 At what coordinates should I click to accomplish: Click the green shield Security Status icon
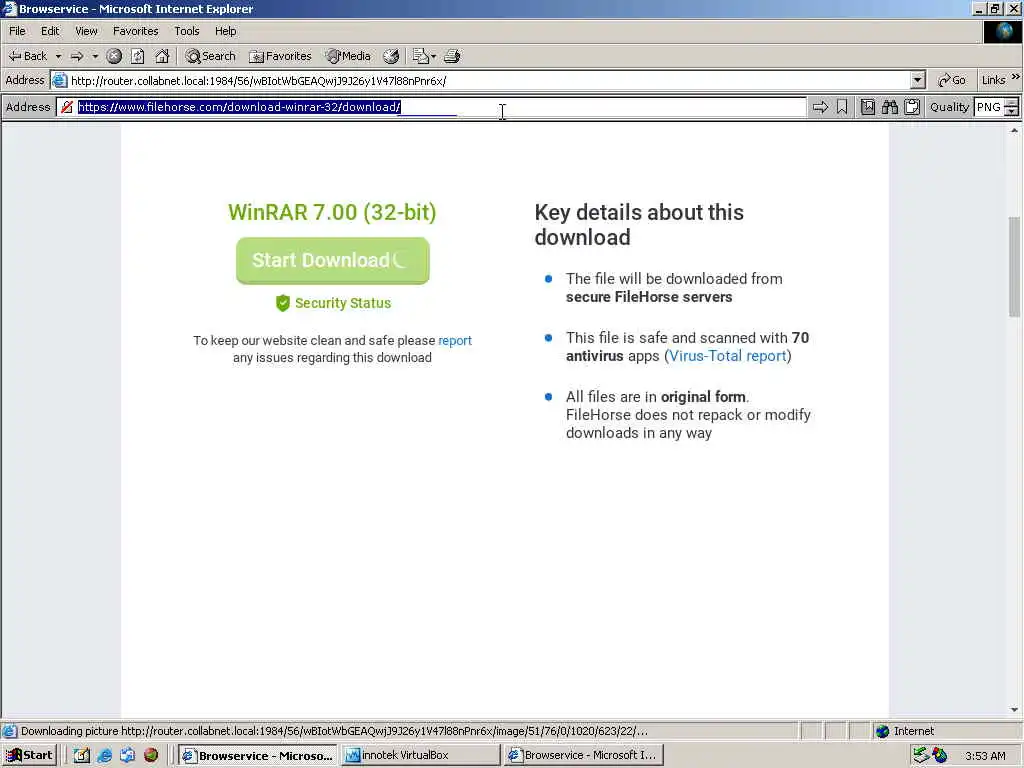(x=282, y=303)
